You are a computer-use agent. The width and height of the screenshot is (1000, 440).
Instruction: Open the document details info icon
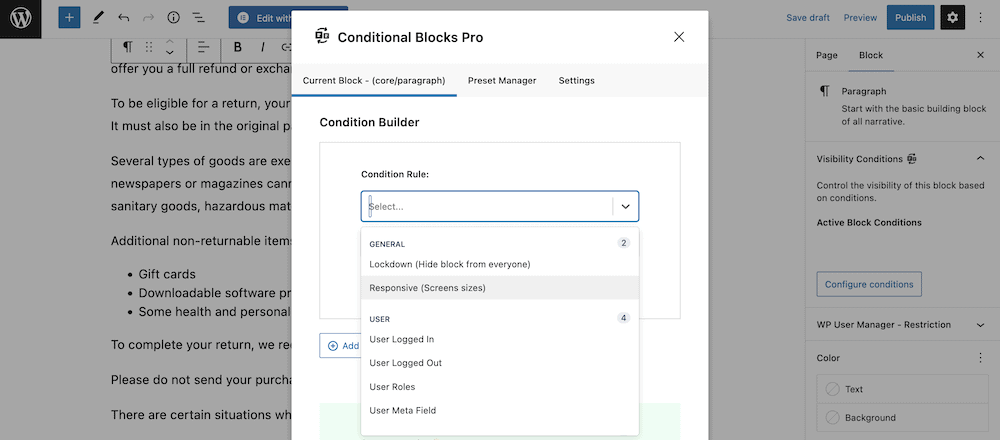coord(173,18)
